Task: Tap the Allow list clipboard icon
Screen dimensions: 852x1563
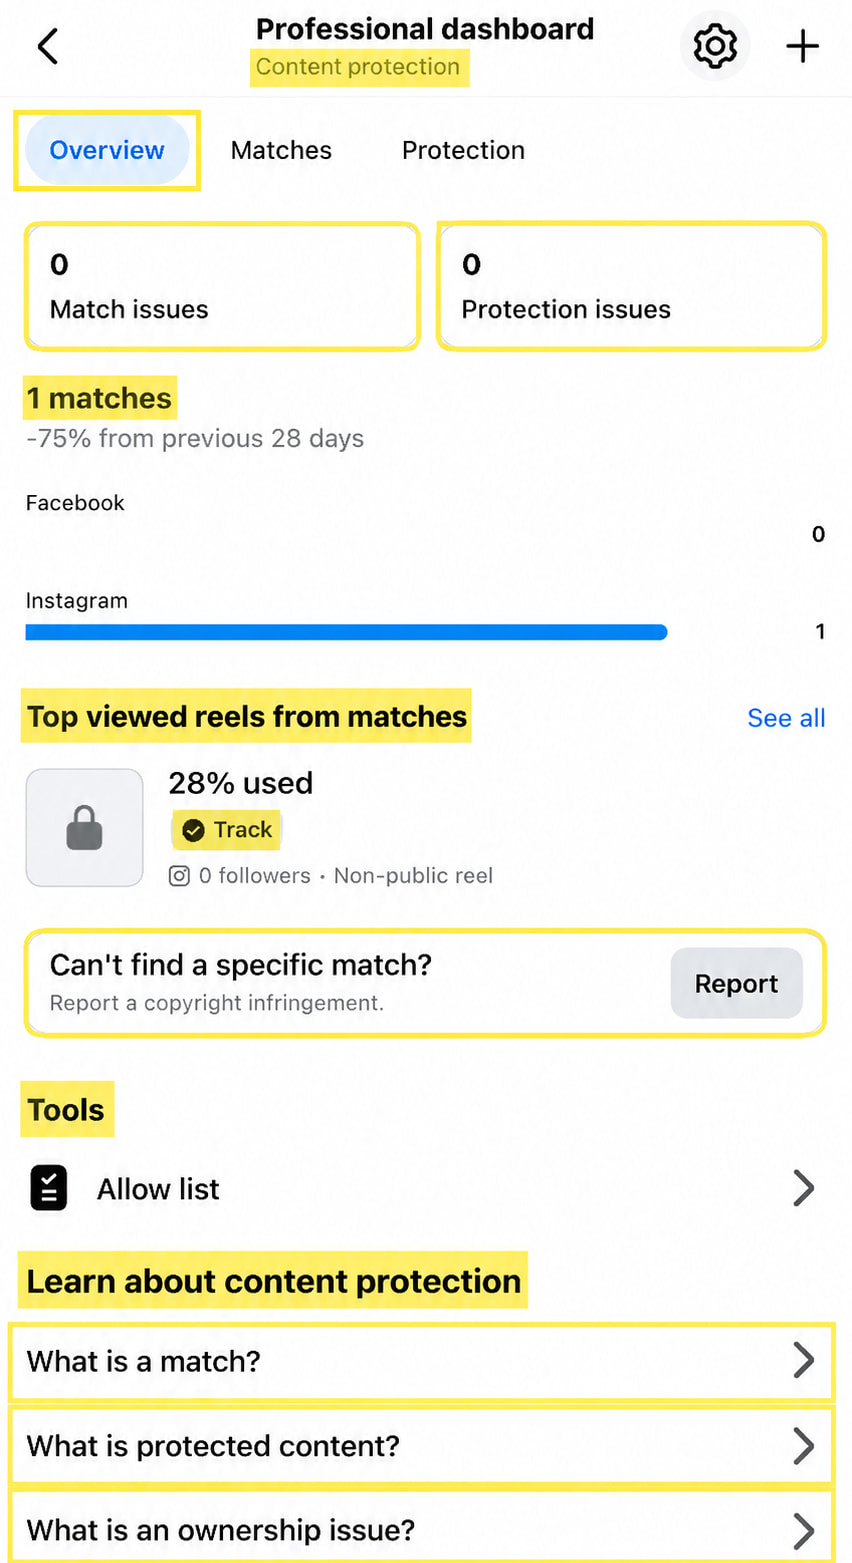Action: pyautogui.click(x=49, y=1189)
